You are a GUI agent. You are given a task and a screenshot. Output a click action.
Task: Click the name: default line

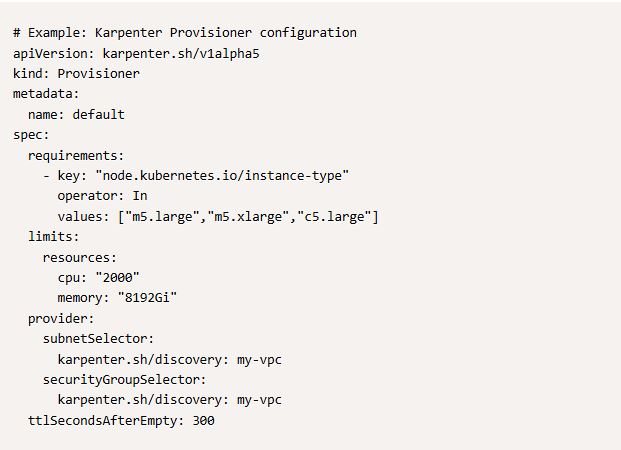tap(76, 114)
